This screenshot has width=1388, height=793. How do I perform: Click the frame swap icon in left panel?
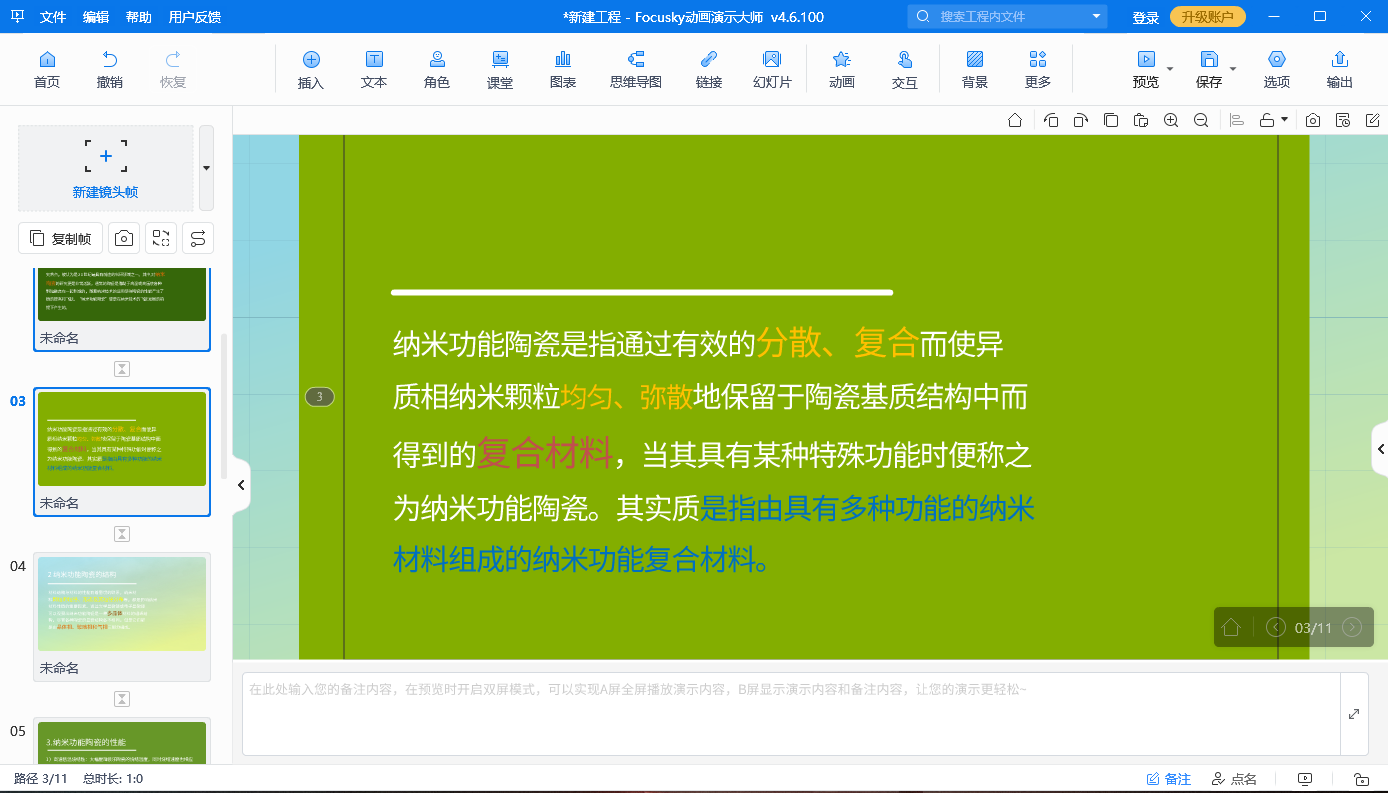pos(161,238)
